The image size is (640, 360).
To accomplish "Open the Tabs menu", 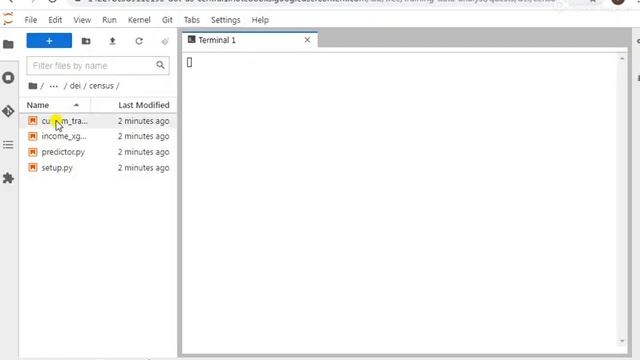I will click(191, 20).
